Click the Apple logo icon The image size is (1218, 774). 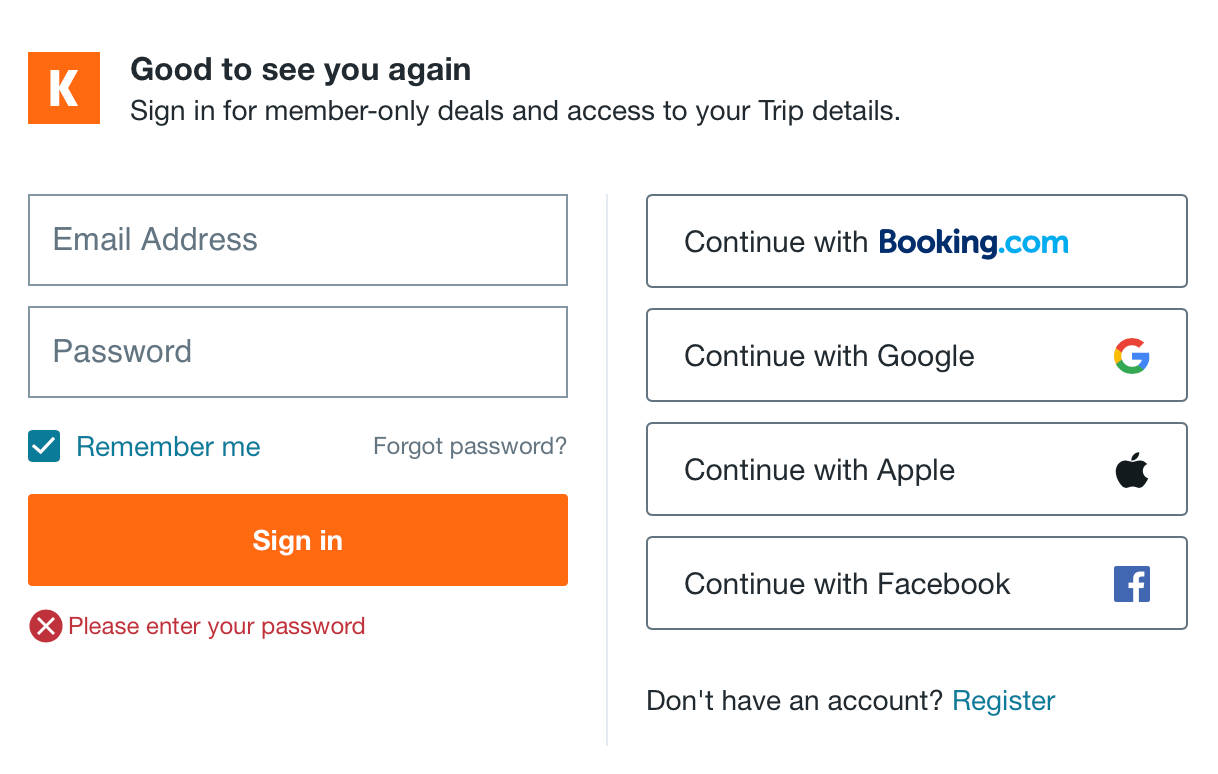click(1131, 469)
